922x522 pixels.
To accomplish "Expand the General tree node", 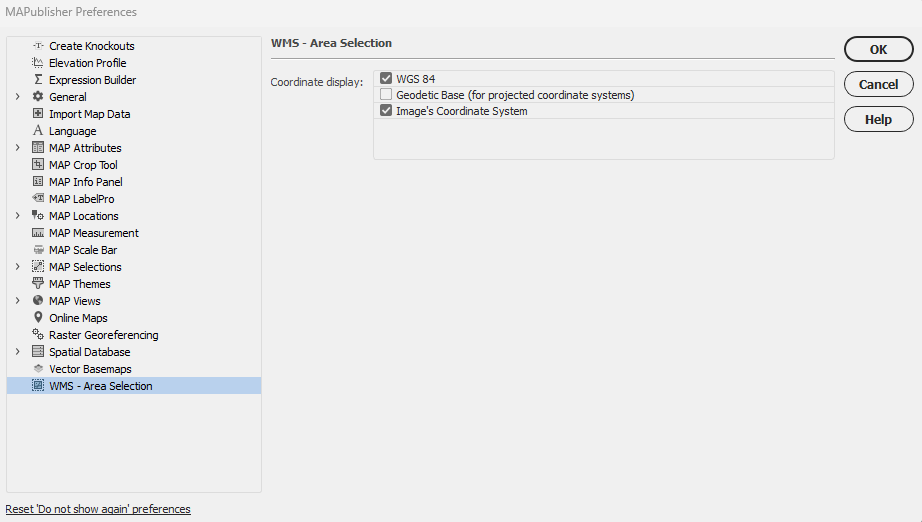I will [18, 96].
